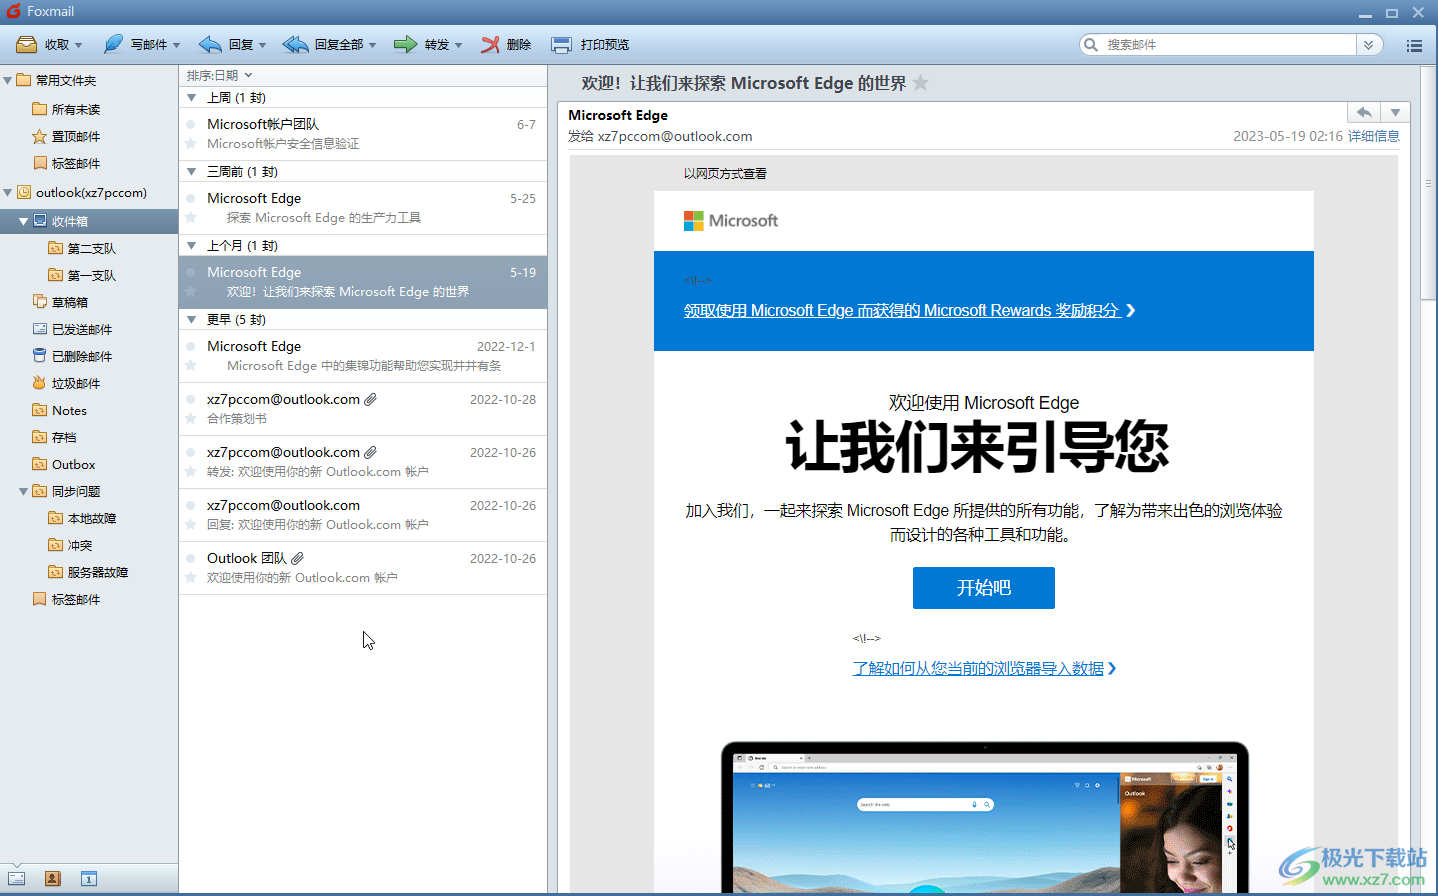
Task: Click the 开始吧 button
Action: click(x=984, y=588)
